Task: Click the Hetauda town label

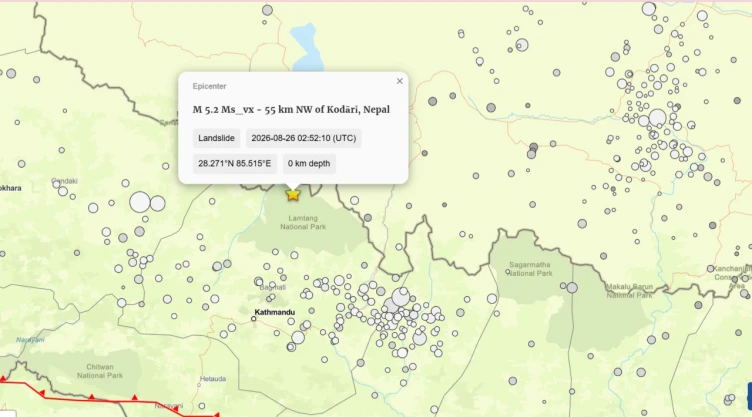Action: coord(213,379)
